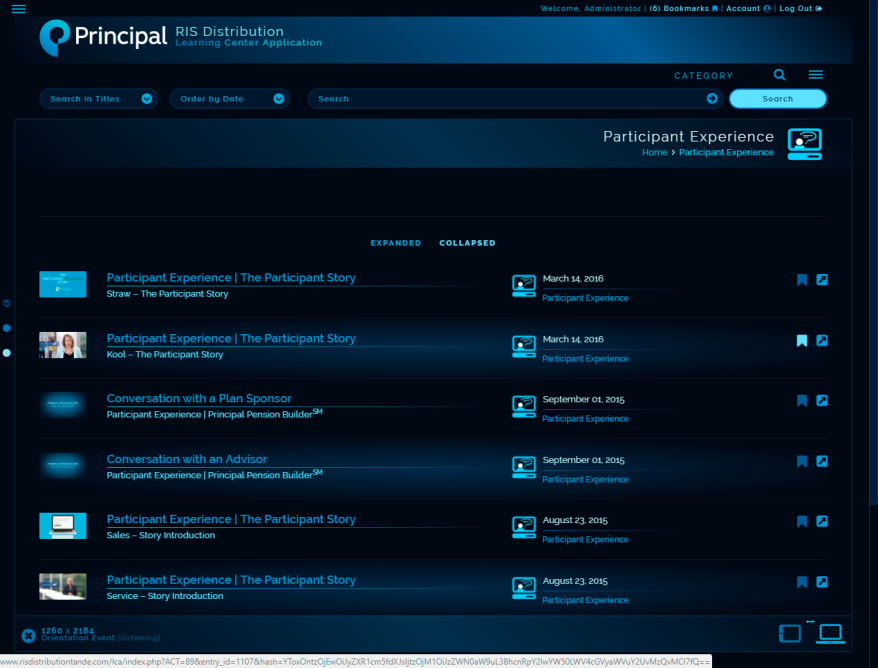Bookmark Conversation with a Plan Sponsor
878x668 pixels.
[x=801, y=400]
